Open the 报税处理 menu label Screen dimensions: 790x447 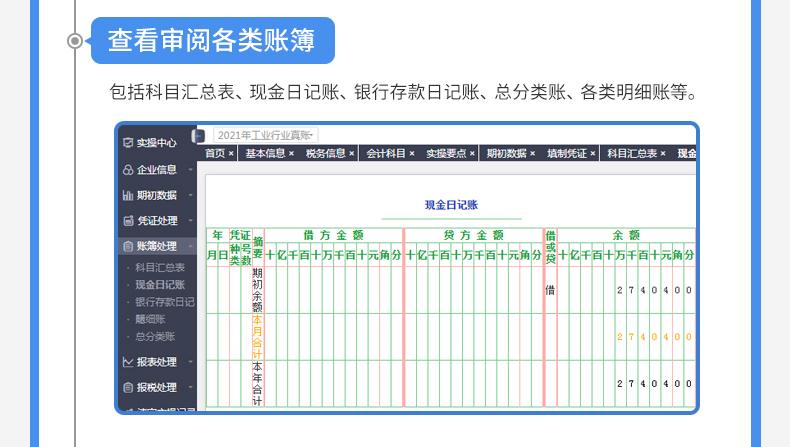pyautogui.click(x=157, y=388)
